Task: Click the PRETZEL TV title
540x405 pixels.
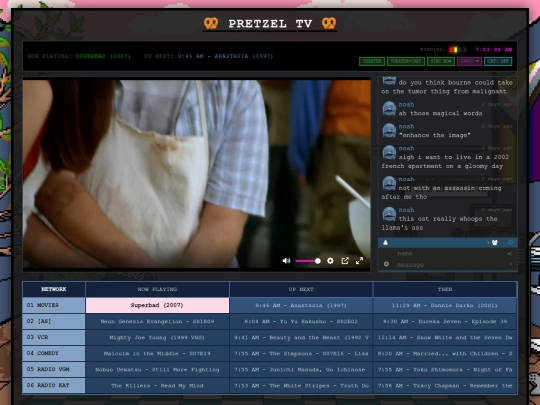Action: (270, 24)
